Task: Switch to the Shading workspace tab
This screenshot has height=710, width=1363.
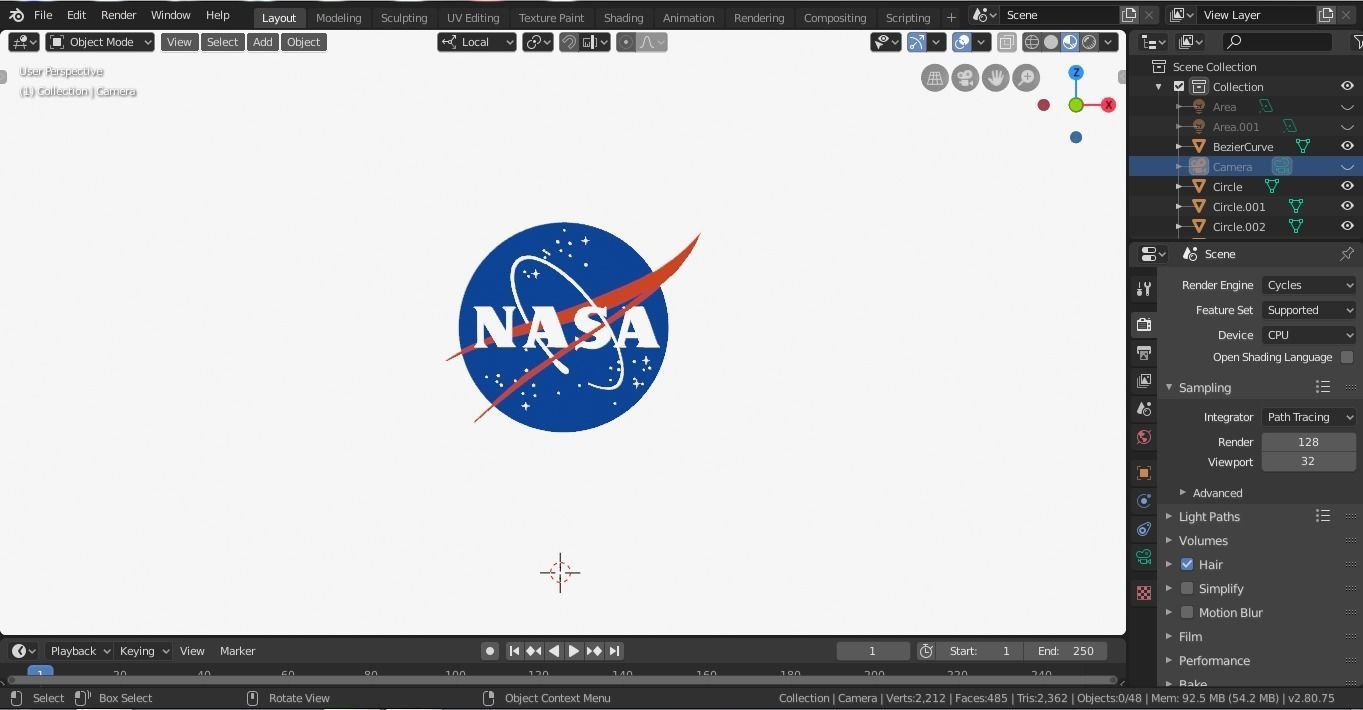Action: pyautogui.click(x=623, y=17)
